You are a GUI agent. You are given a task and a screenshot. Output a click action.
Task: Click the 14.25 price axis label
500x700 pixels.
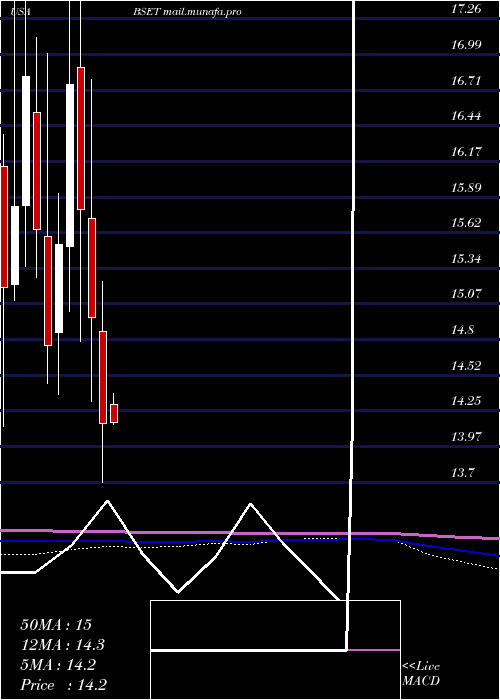coord(466,401)
